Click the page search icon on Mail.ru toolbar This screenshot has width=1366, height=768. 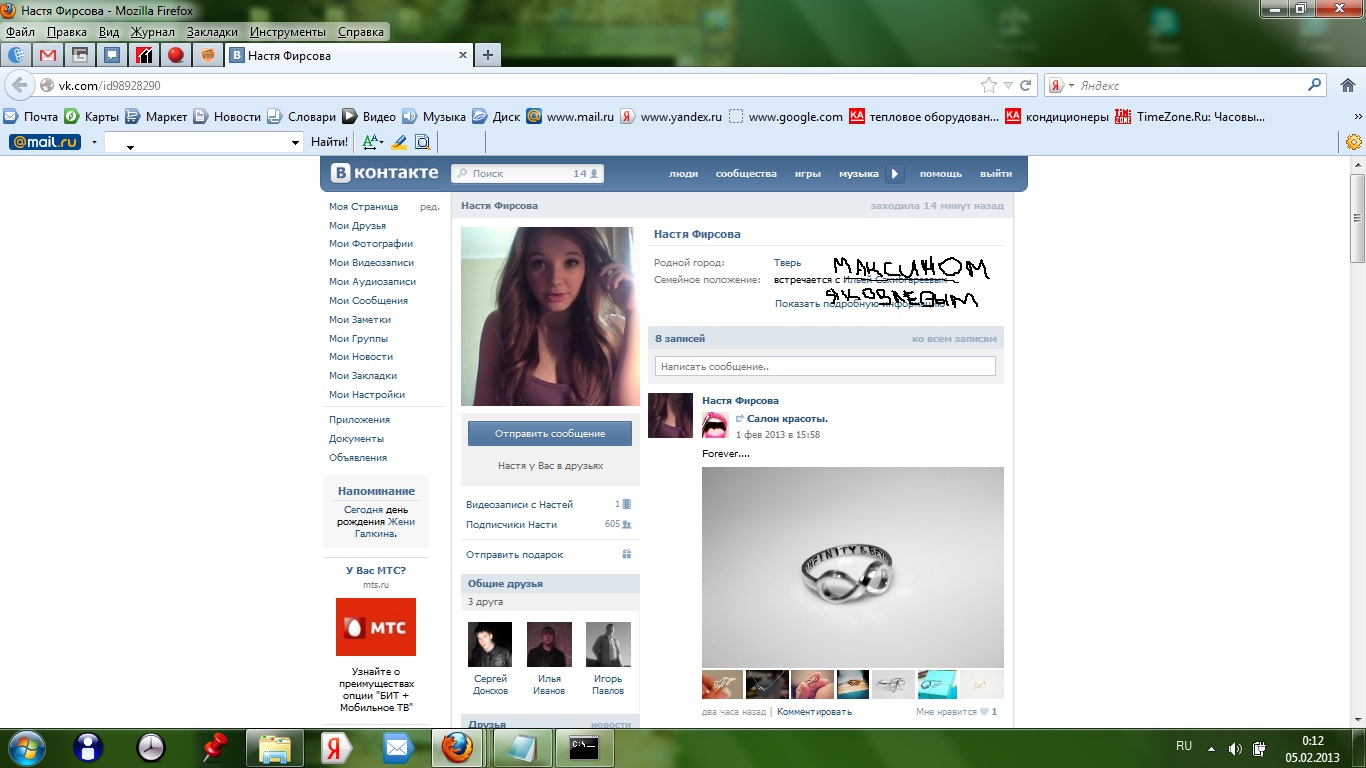point(423,142)
